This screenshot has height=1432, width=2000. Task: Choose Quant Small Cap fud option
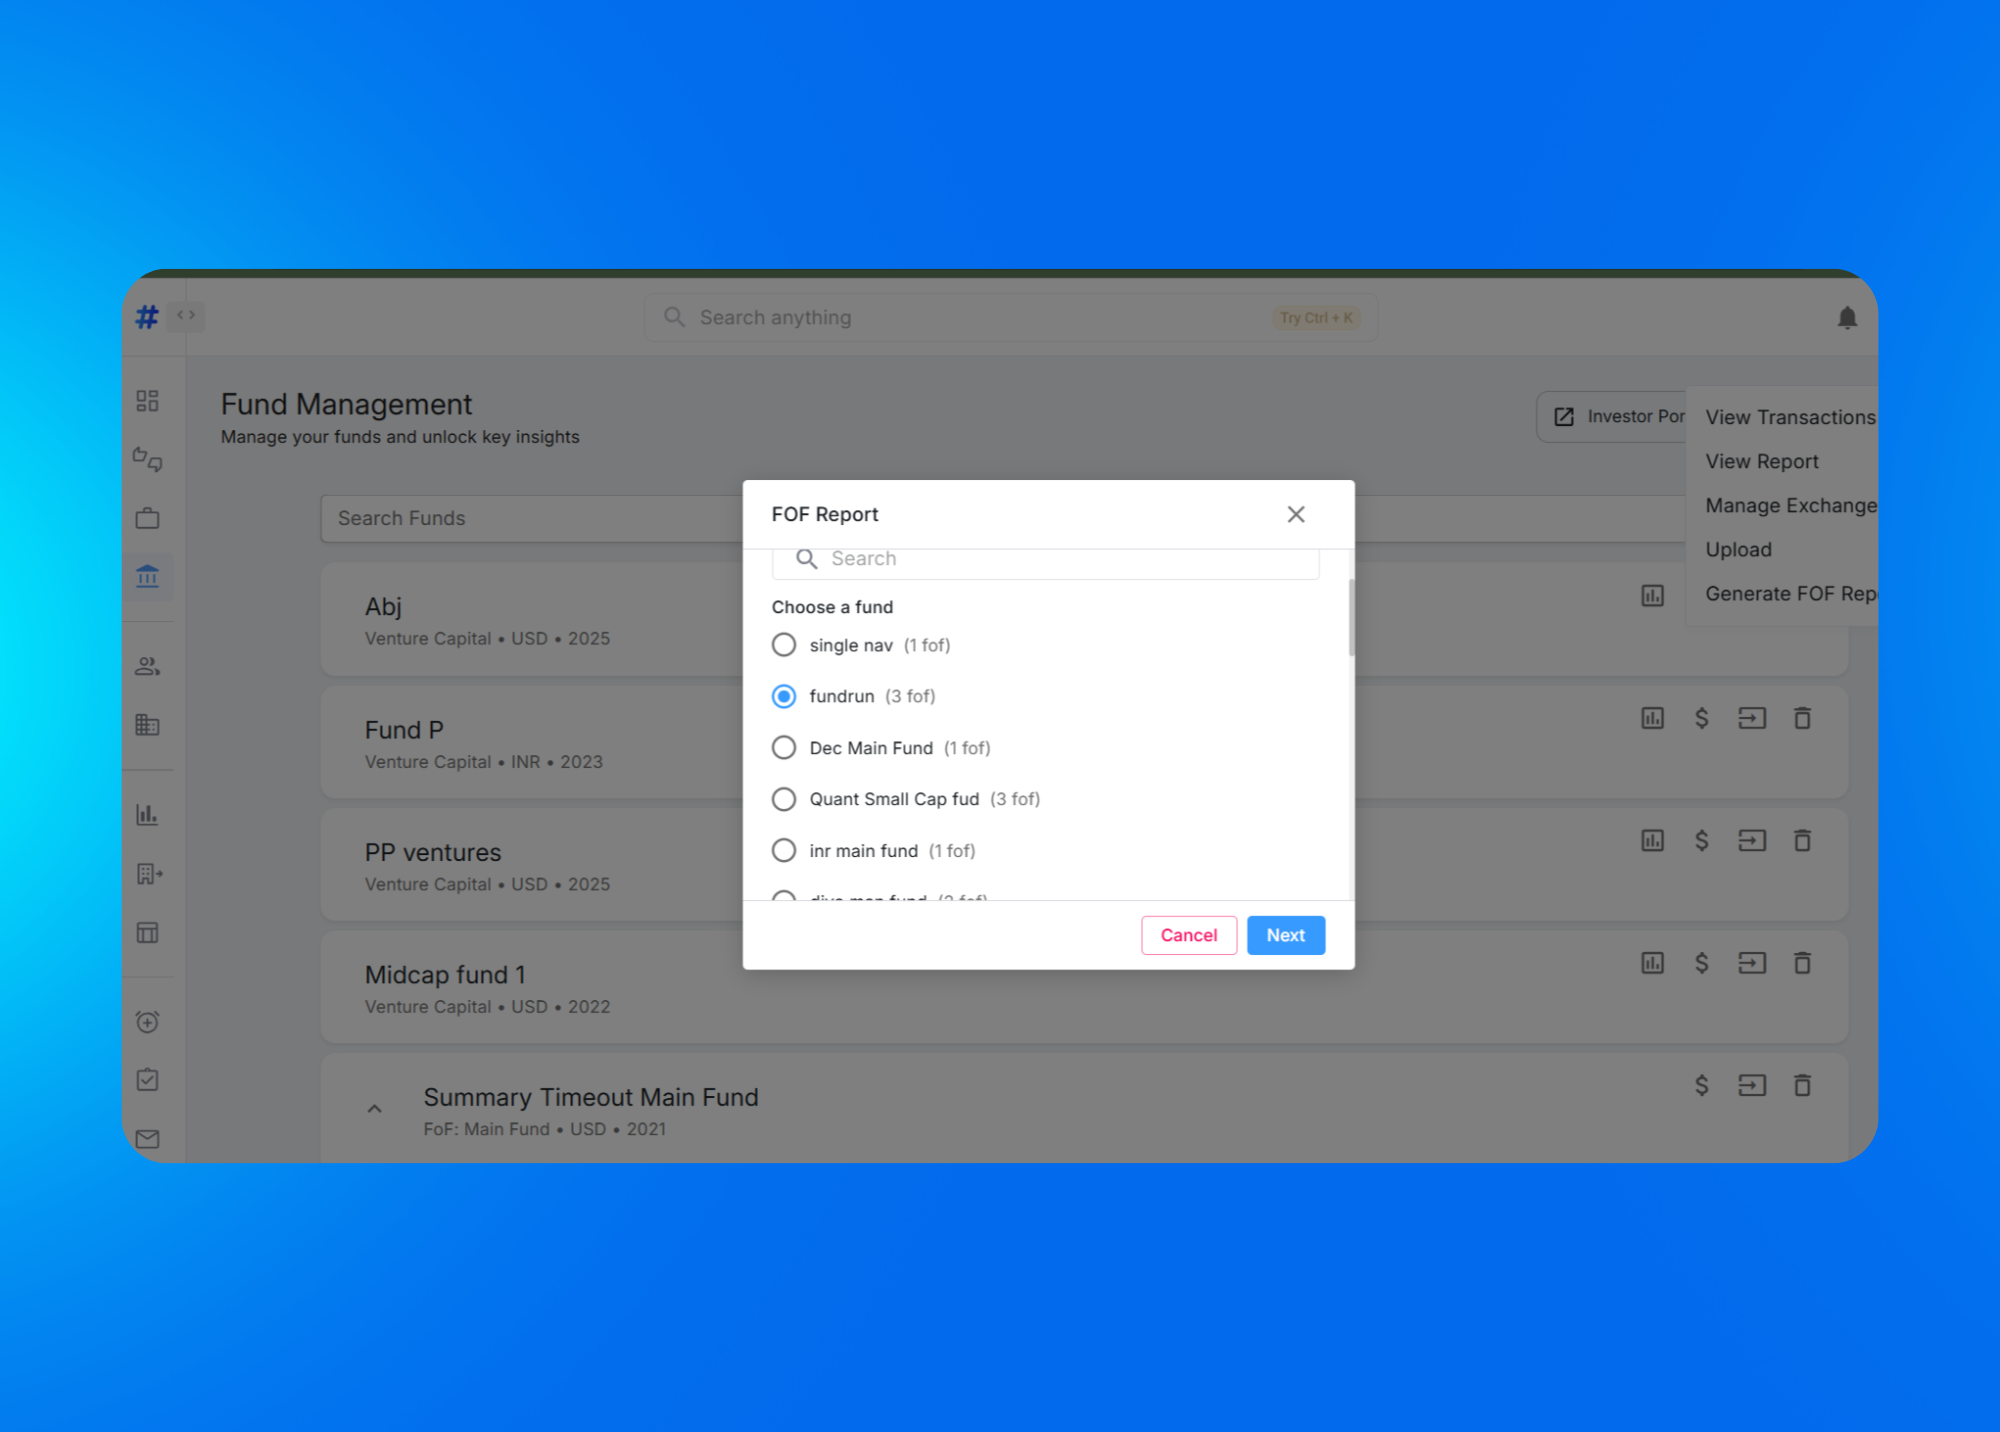tap(784, 799)
